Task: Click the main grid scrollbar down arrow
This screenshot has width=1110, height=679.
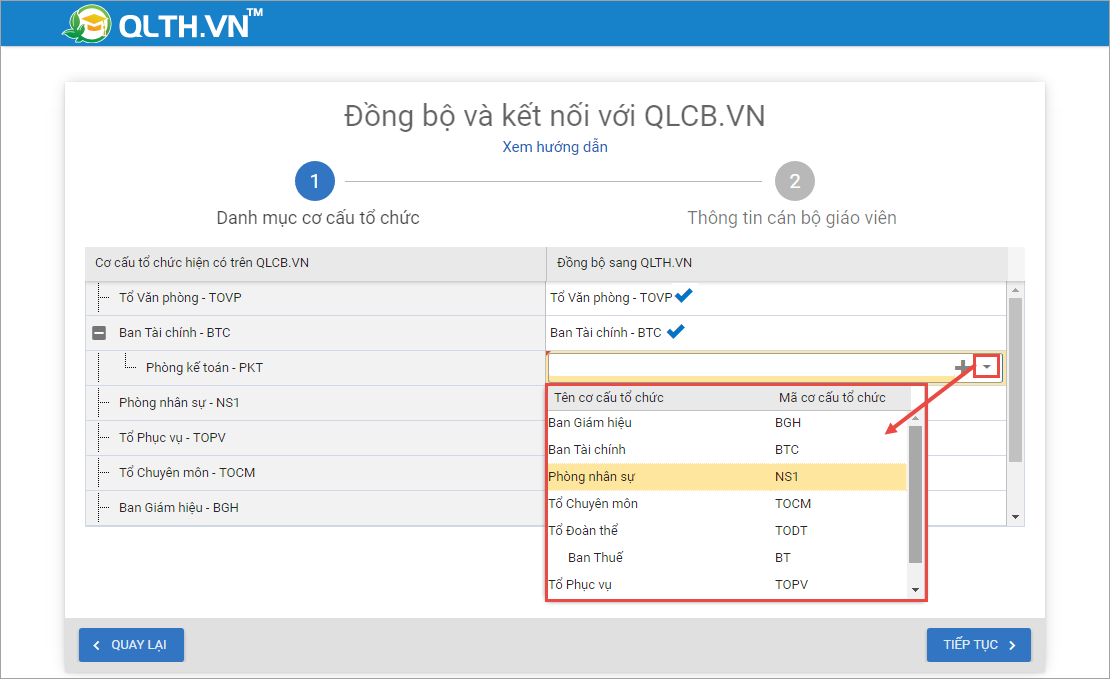Action: click(1015, 517)
